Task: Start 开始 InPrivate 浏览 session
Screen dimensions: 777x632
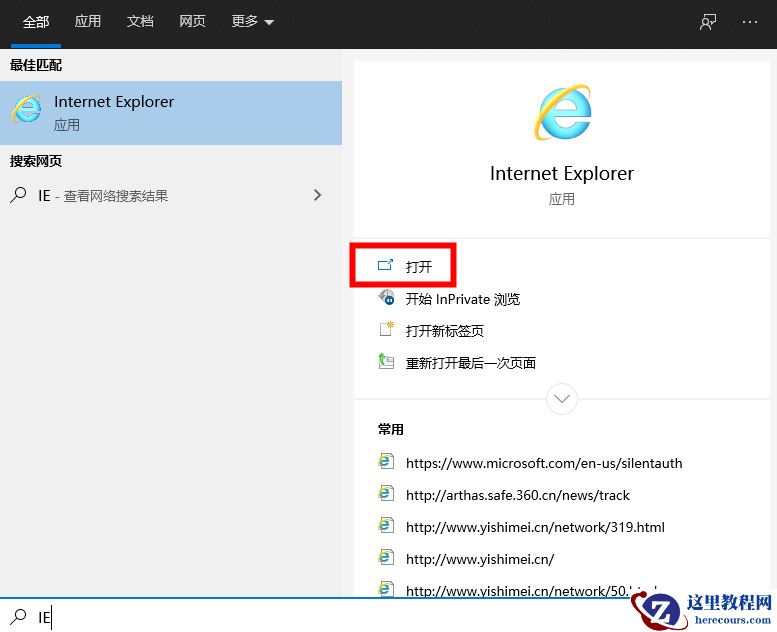Action: pos(463,299)
